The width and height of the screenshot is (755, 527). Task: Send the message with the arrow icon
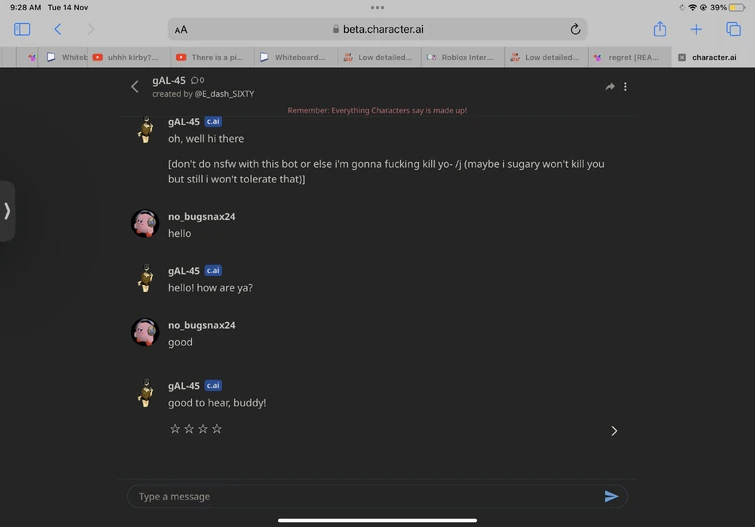tap(611, 496)
